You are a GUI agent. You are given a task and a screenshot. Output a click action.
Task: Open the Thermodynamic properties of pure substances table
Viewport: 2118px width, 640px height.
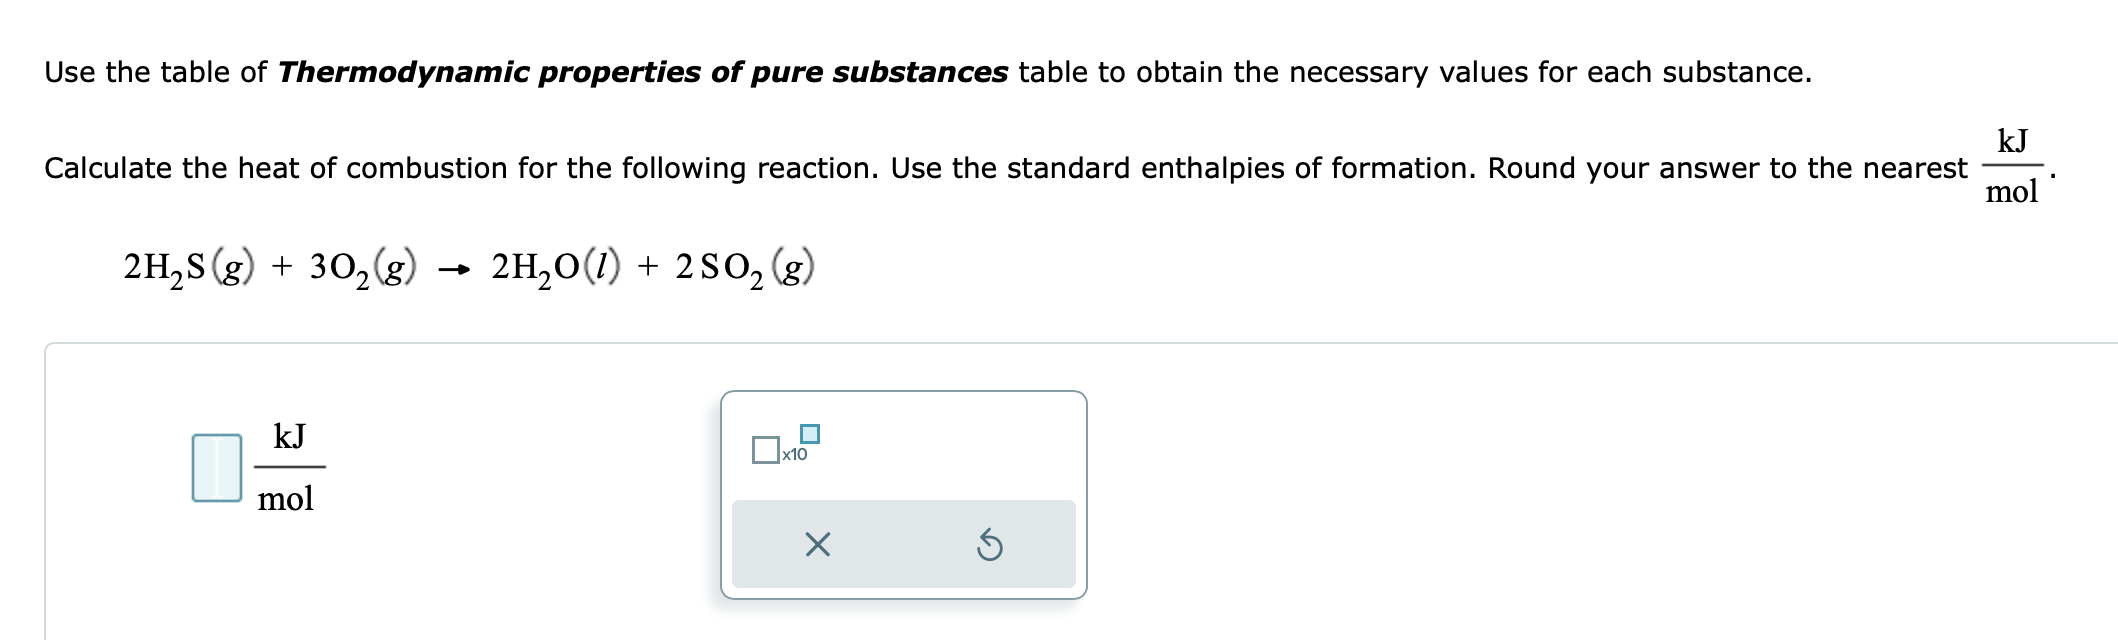click(643, 71)
